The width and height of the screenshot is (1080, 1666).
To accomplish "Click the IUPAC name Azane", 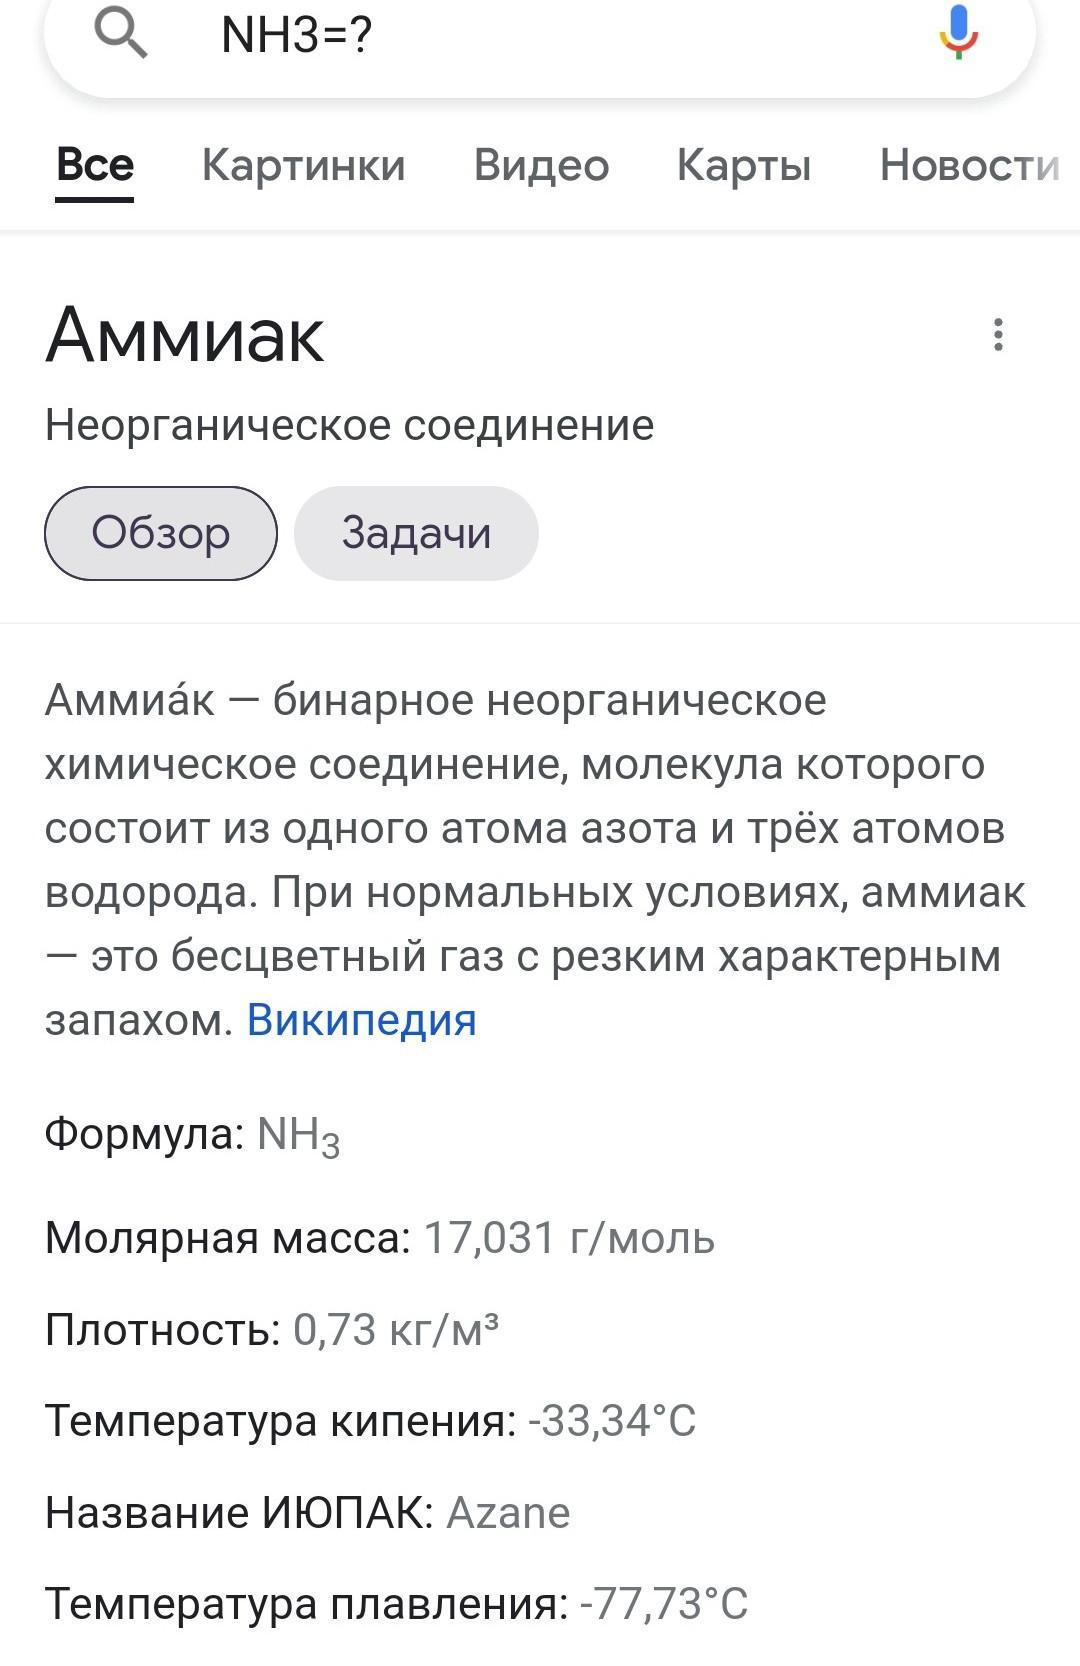I will click(x=508, y=1512).
